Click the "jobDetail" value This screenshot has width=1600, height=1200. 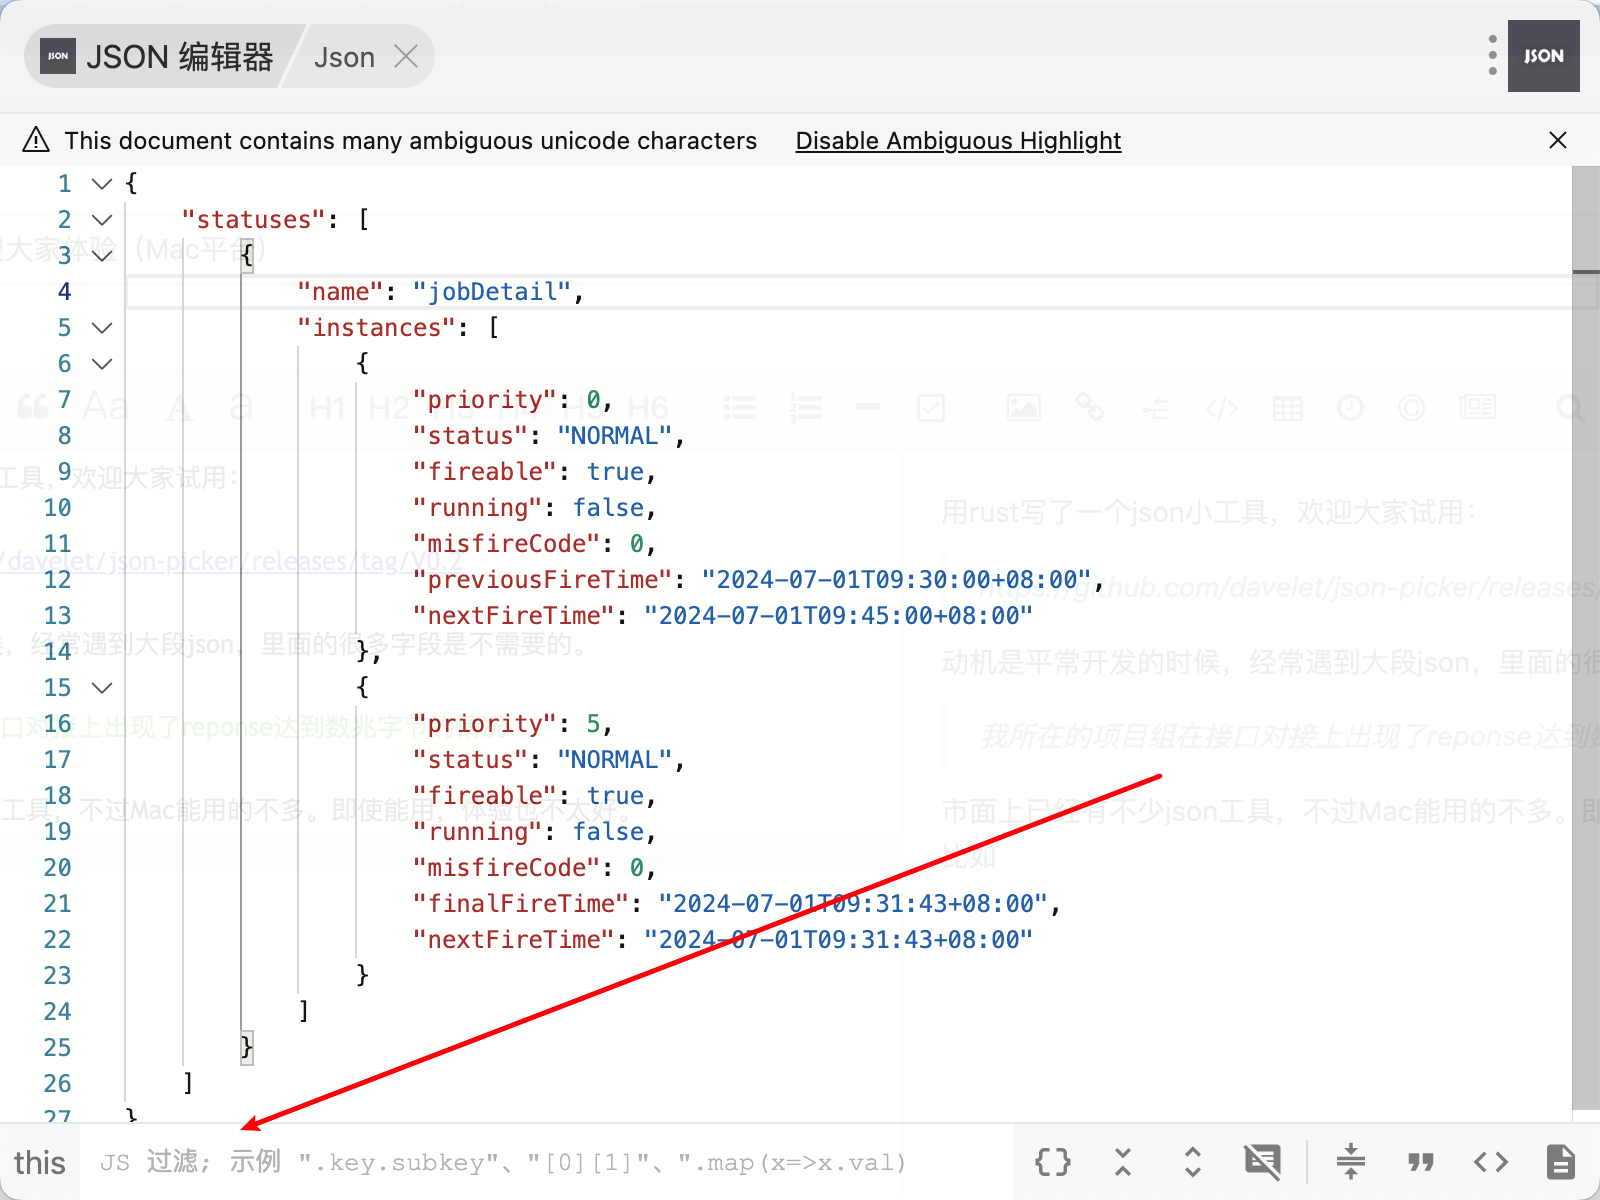[x=492, y=292]
